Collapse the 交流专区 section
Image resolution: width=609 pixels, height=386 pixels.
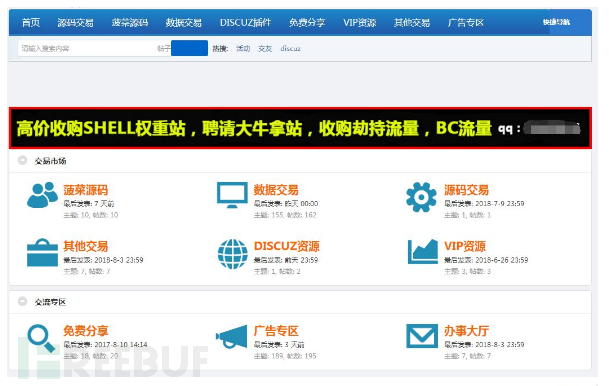[23, 301]
